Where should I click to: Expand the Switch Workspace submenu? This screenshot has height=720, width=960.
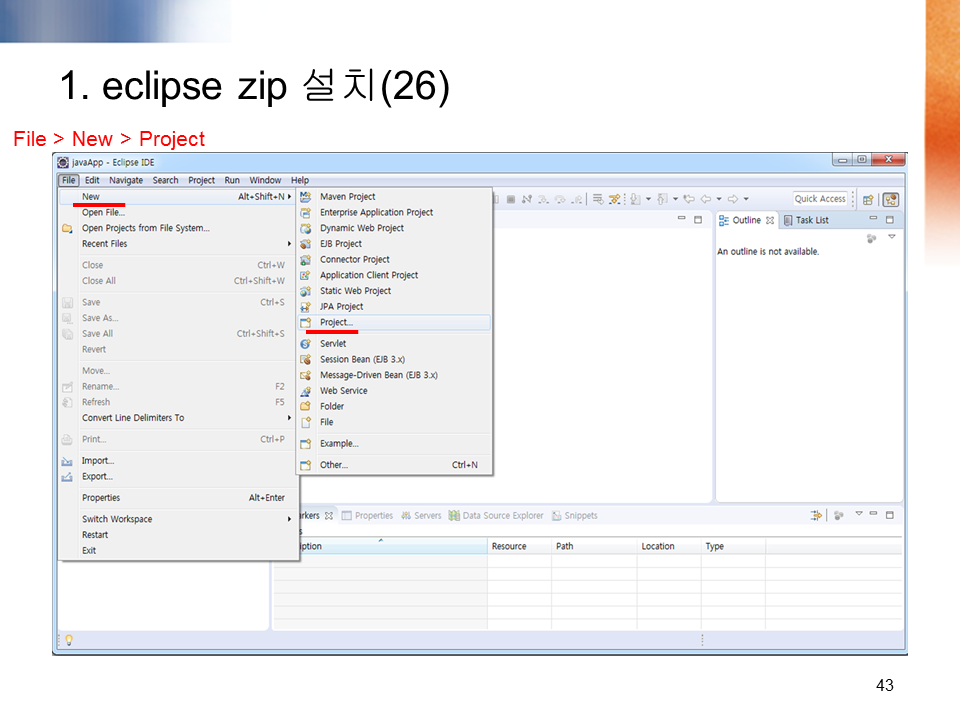click(x=290, y=519)
